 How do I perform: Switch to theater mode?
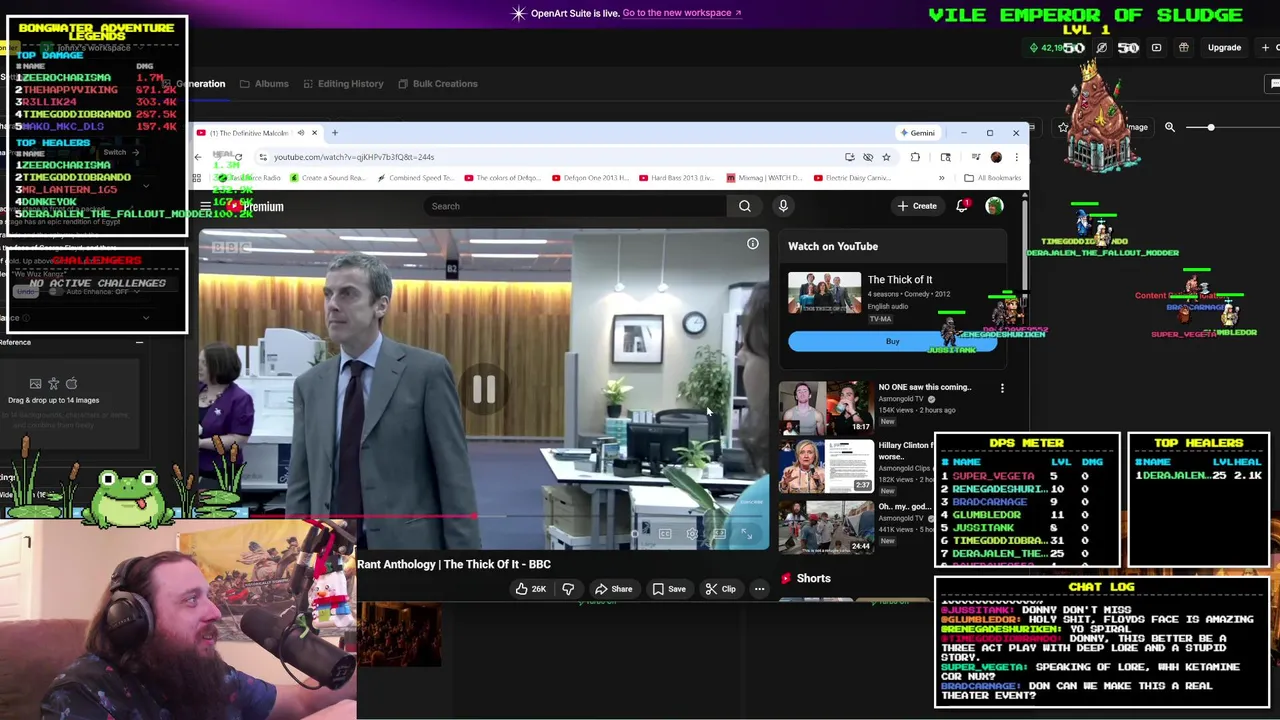pos(719,534)
